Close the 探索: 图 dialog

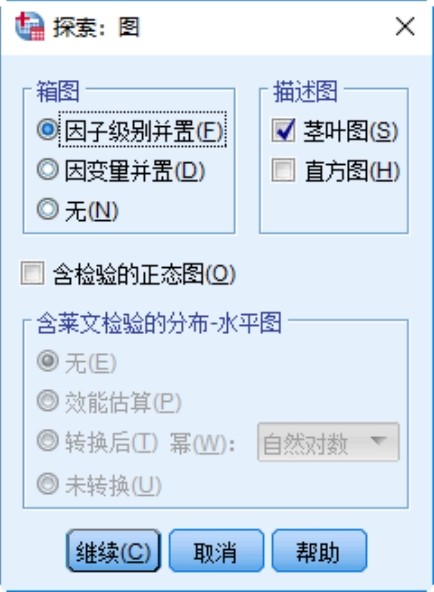point(405,27)
